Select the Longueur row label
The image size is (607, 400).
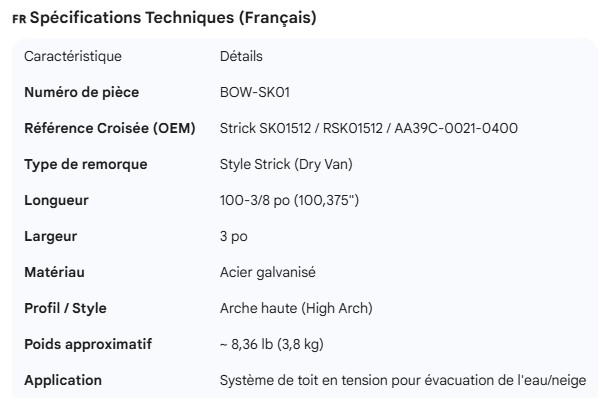point(56,200)
